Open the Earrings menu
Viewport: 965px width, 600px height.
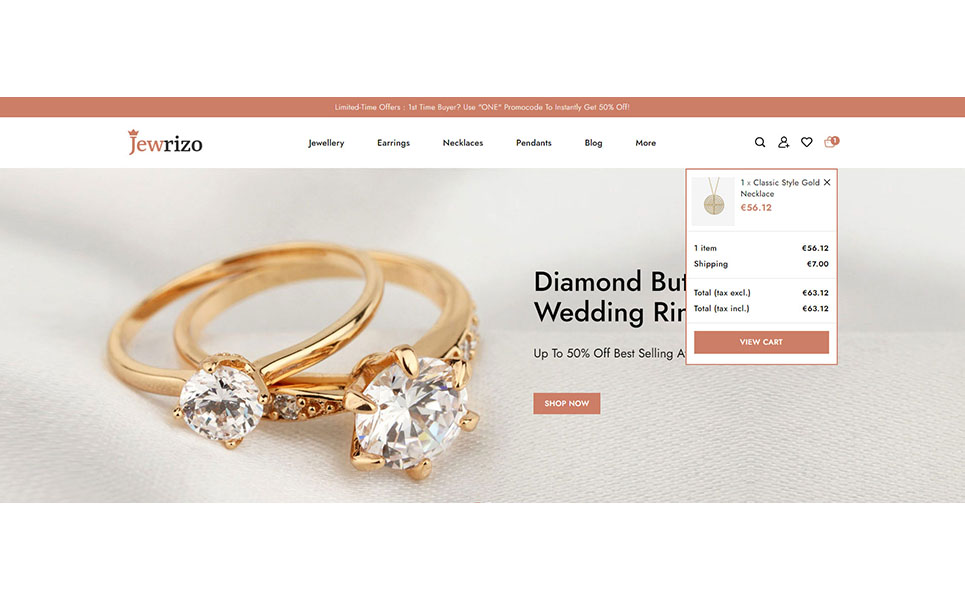point(393,143)
